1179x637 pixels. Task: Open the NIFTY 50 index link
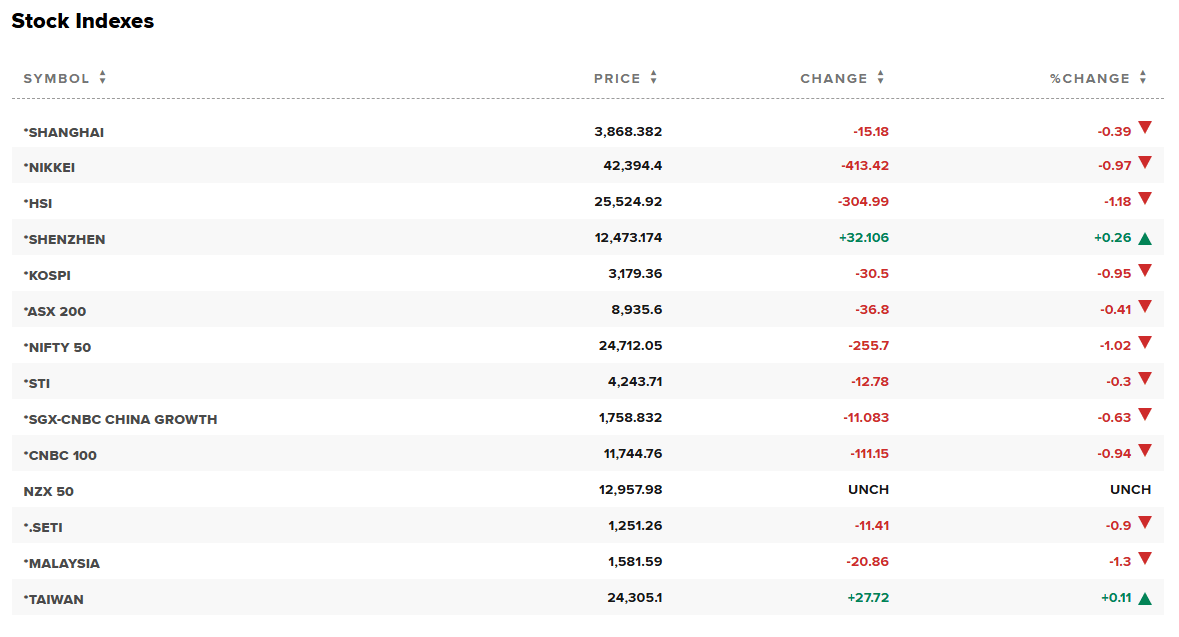pyautogui.click(x=59, y=347)
